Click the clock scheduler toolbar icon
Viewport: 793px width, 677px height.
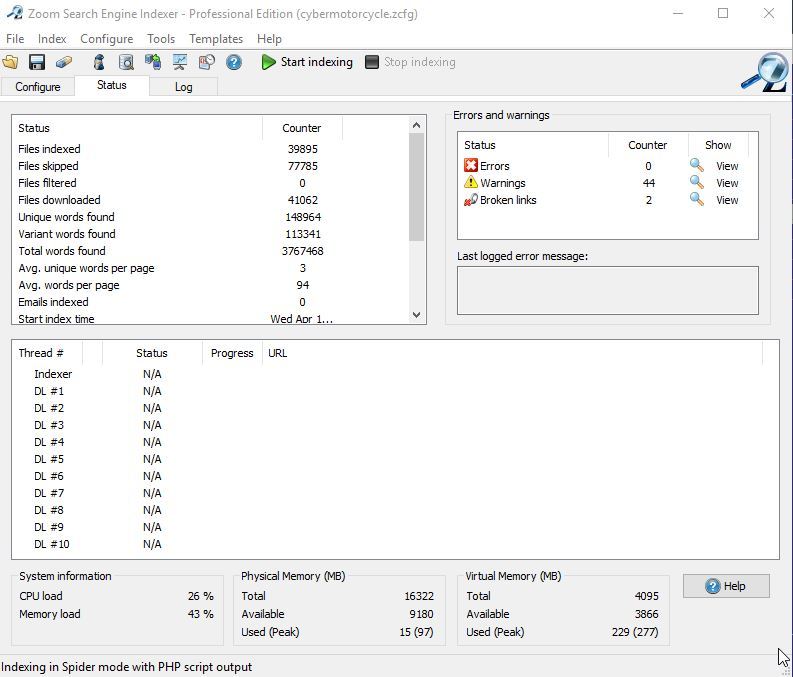[x=206, y=62]
